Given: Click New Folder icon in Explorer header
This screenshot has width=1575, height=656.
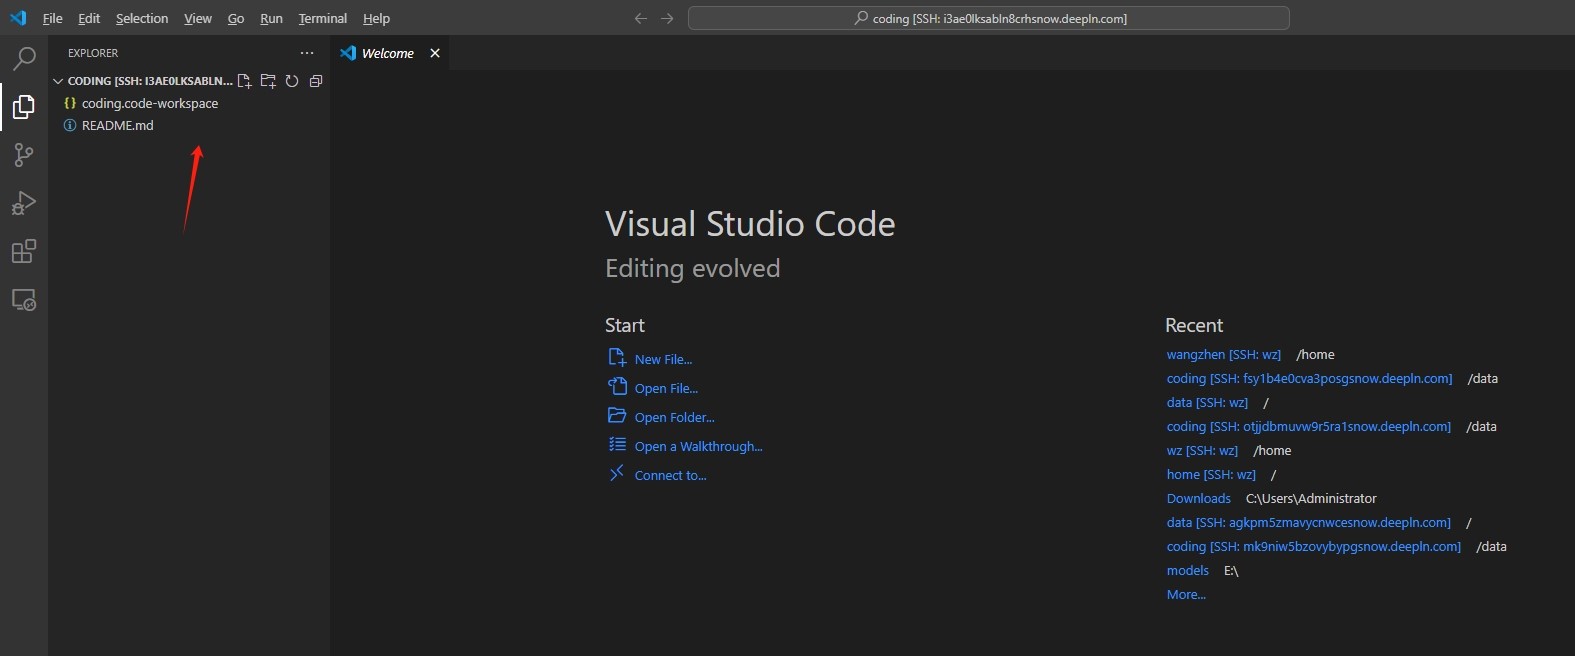Looking at the screenshot, I should [268, 81].
